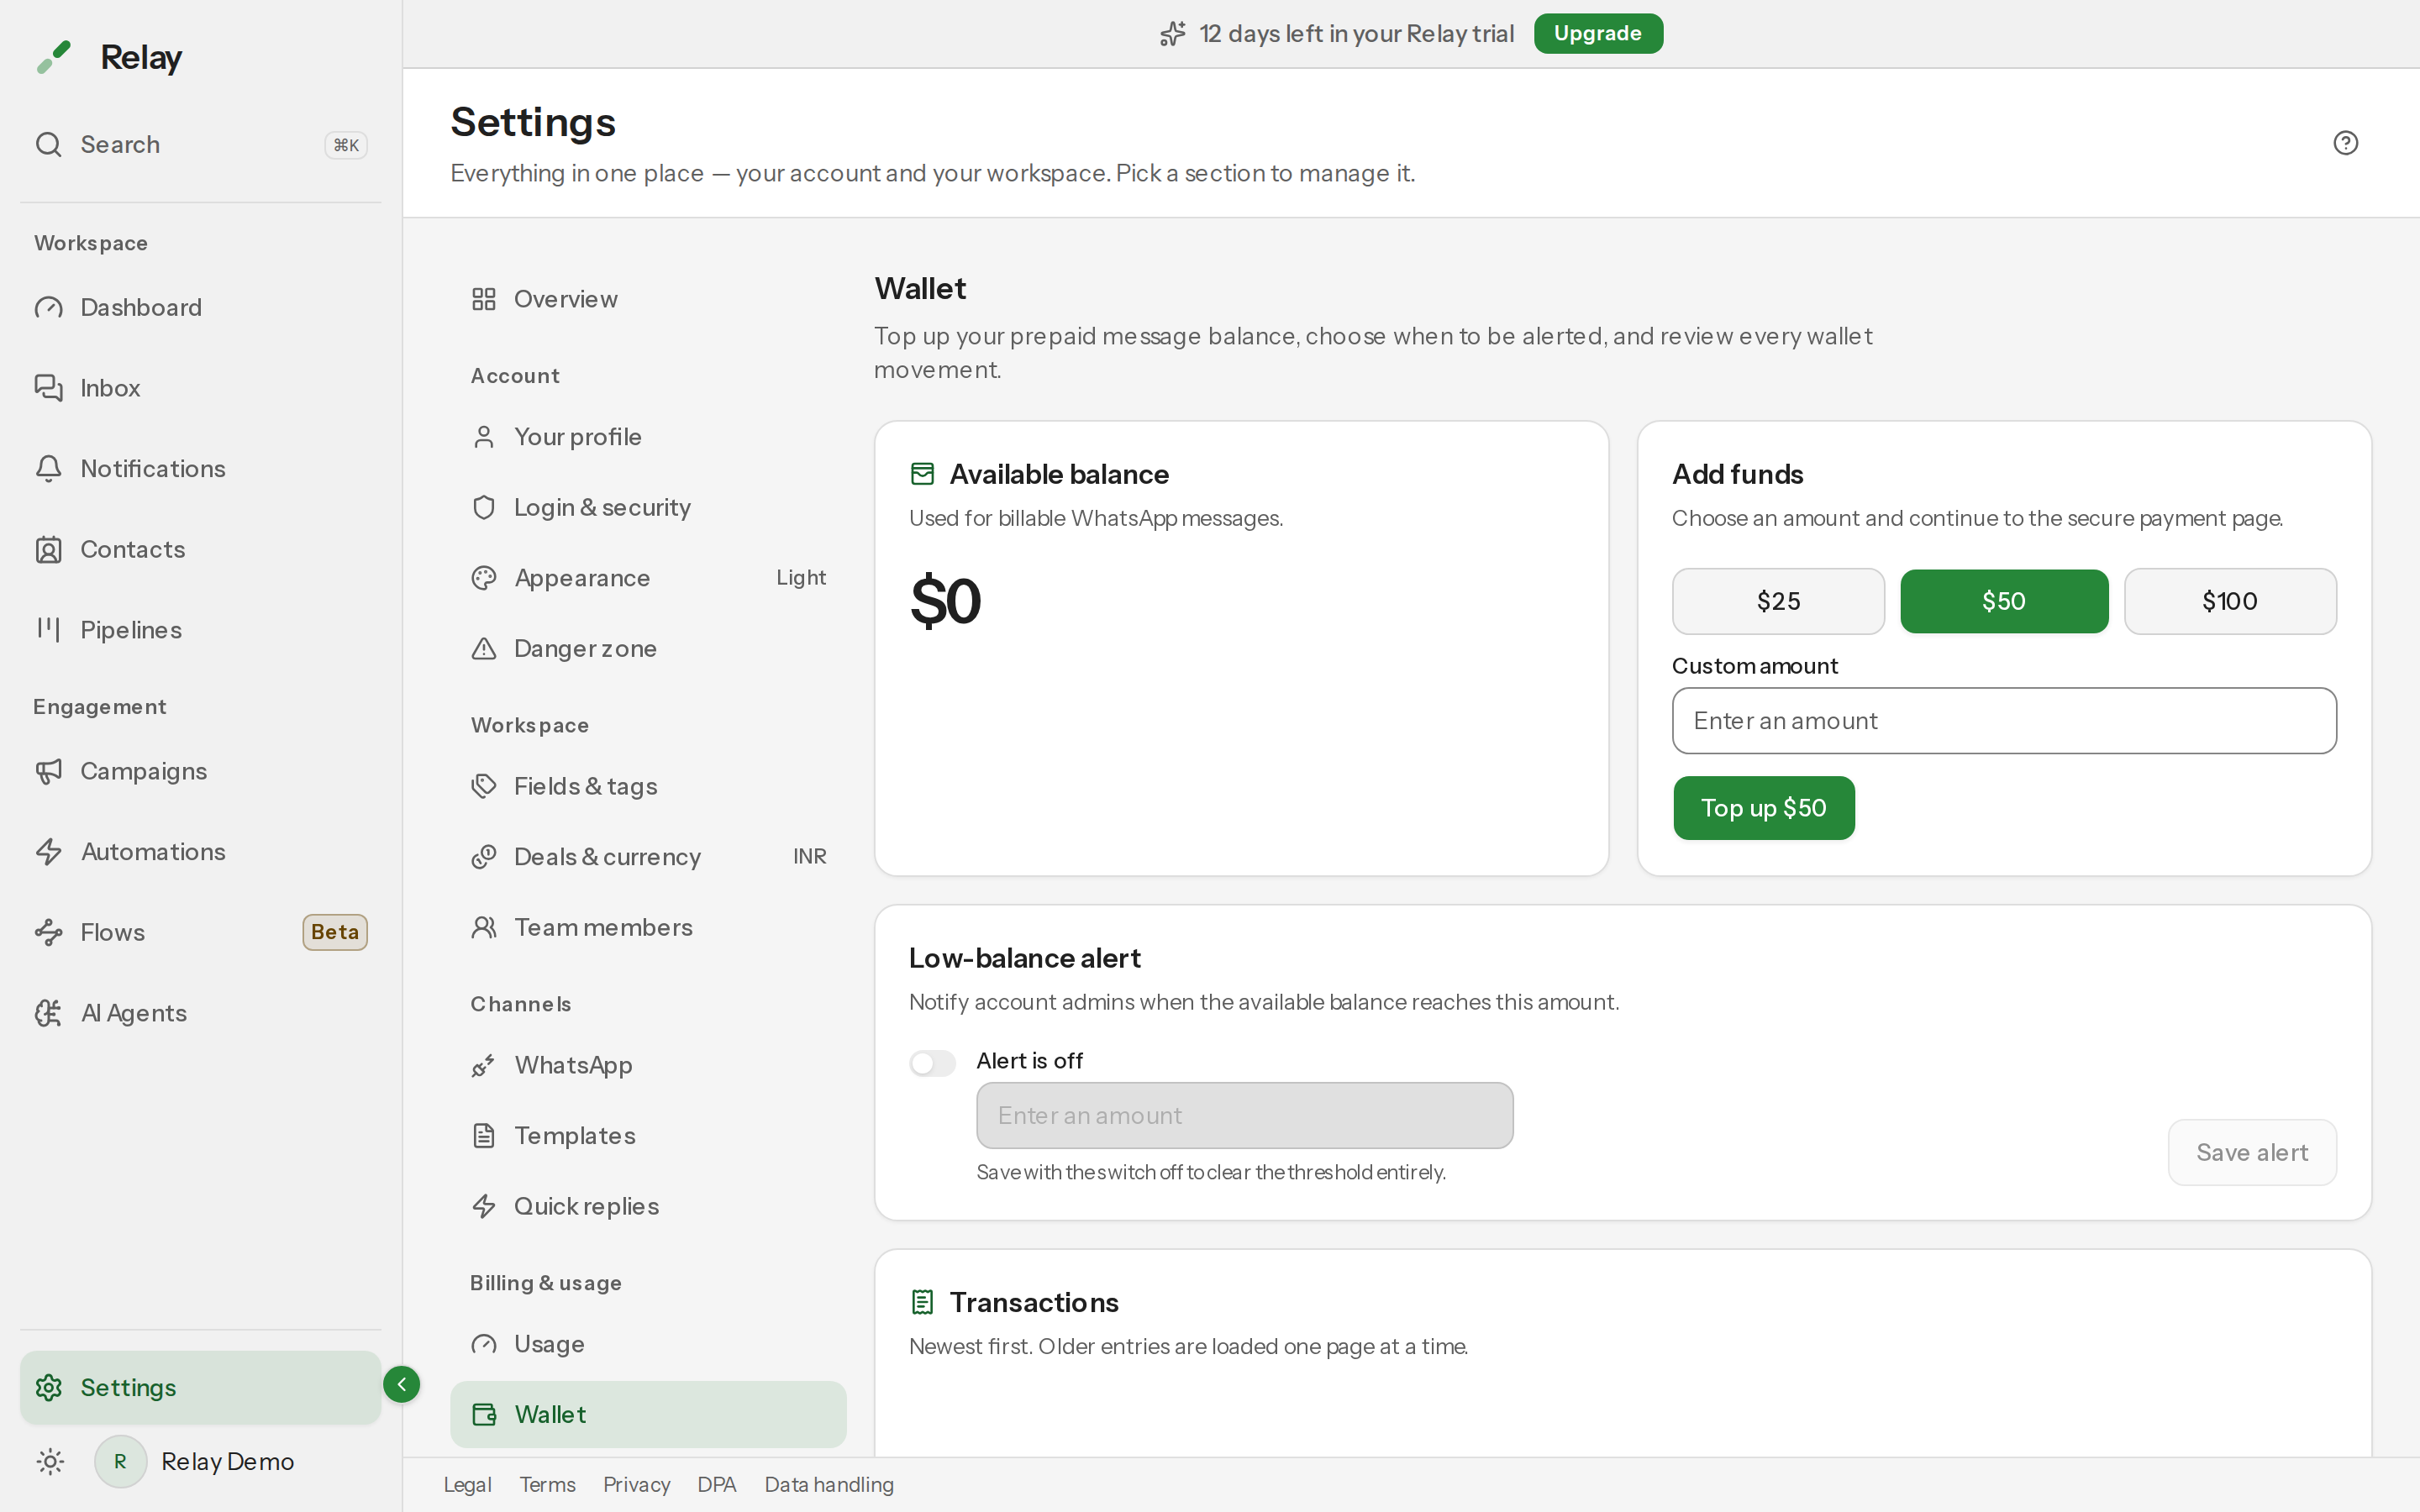Click the Login & security shield icon
Viewport: 2420px width, 1512px height.
(484, 507)
